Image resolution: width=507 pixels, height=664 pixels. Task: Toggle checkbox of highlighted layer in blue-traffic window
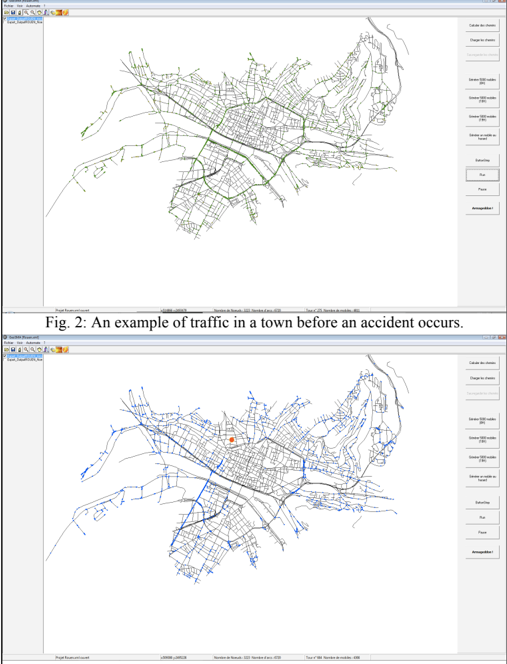click(x=5, y=356)
